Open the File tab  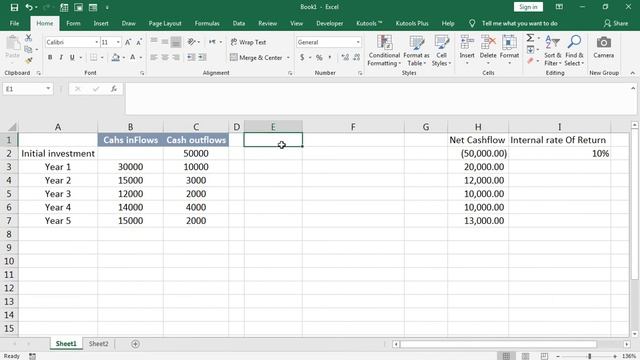click(14, 24)
